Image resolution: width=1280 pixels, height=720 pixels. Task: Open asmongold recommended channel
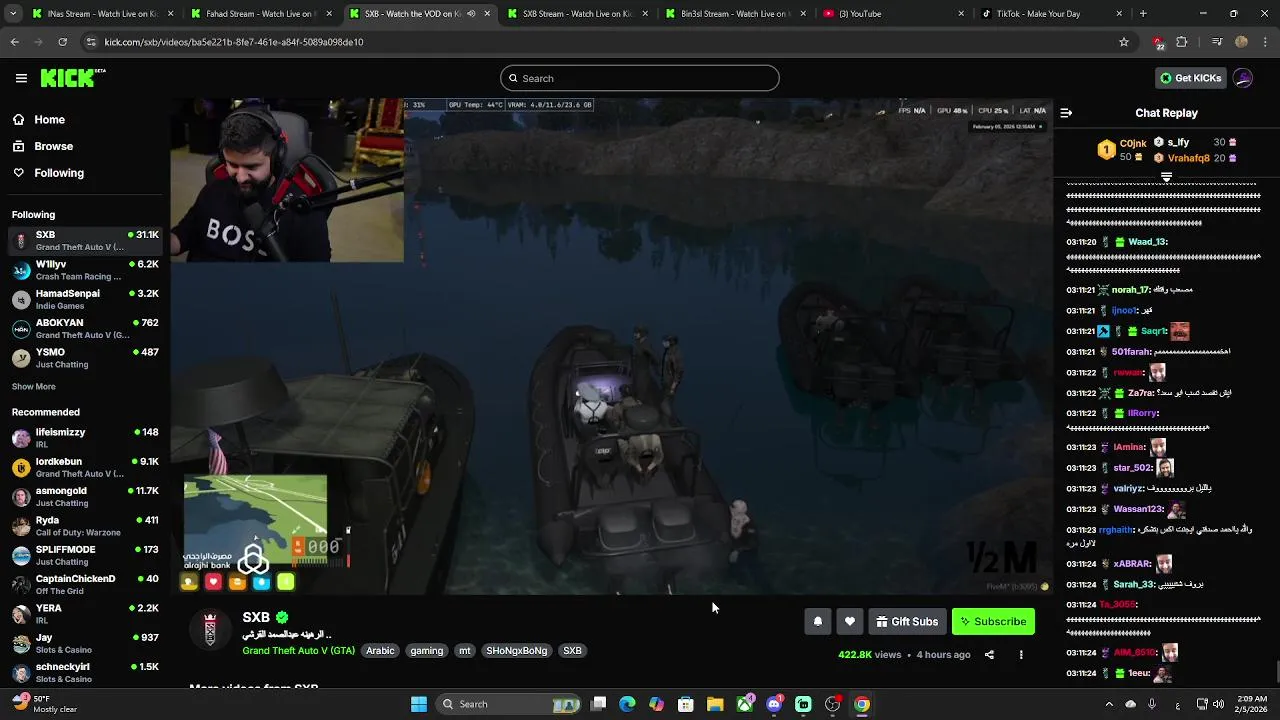[x=85, y=496]
